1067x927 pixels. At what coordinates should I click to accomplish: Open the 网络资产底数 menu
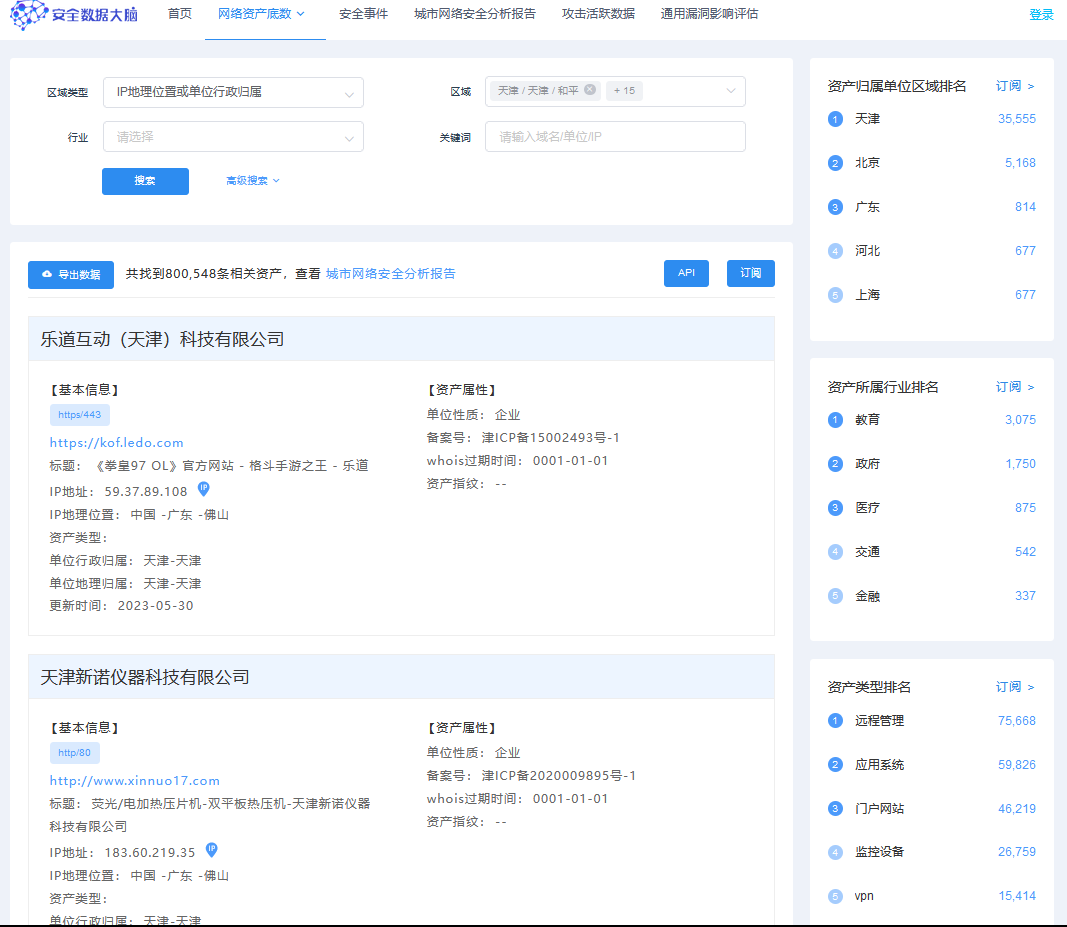click(x=258, y=15)
